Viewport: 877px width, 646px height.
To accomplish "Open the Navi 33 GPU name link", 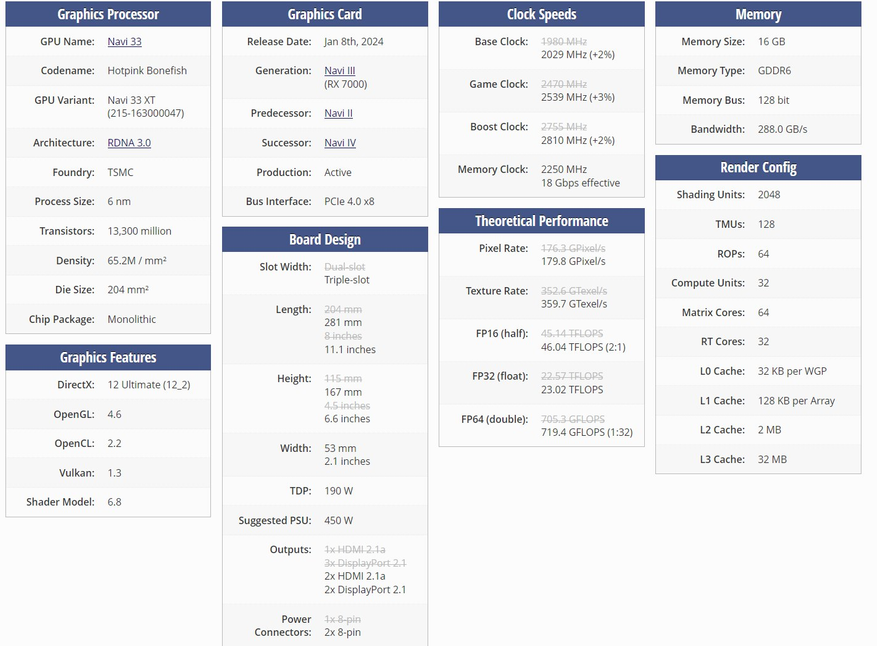I will [x=124, y=41].
